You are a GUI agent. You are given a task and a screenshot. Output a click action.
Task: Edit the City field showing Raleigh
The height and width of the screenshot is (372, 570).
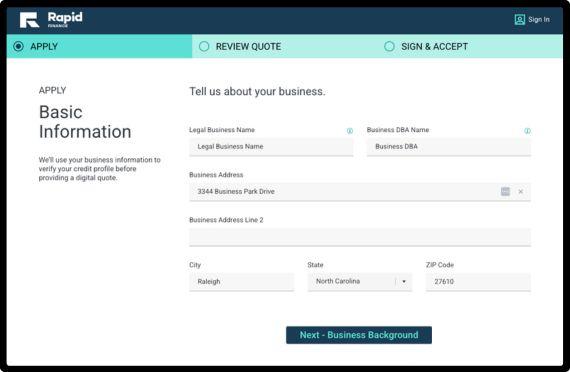[241, 282]
